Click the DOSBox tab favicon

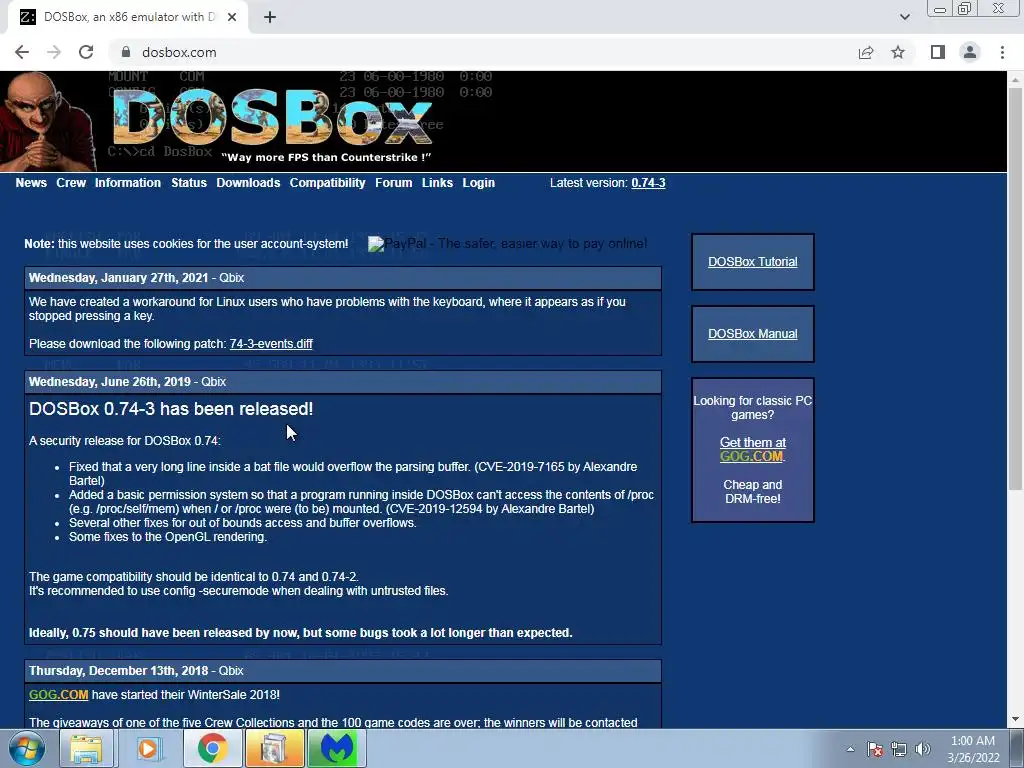pyautogui.click(x=27, y=17)
